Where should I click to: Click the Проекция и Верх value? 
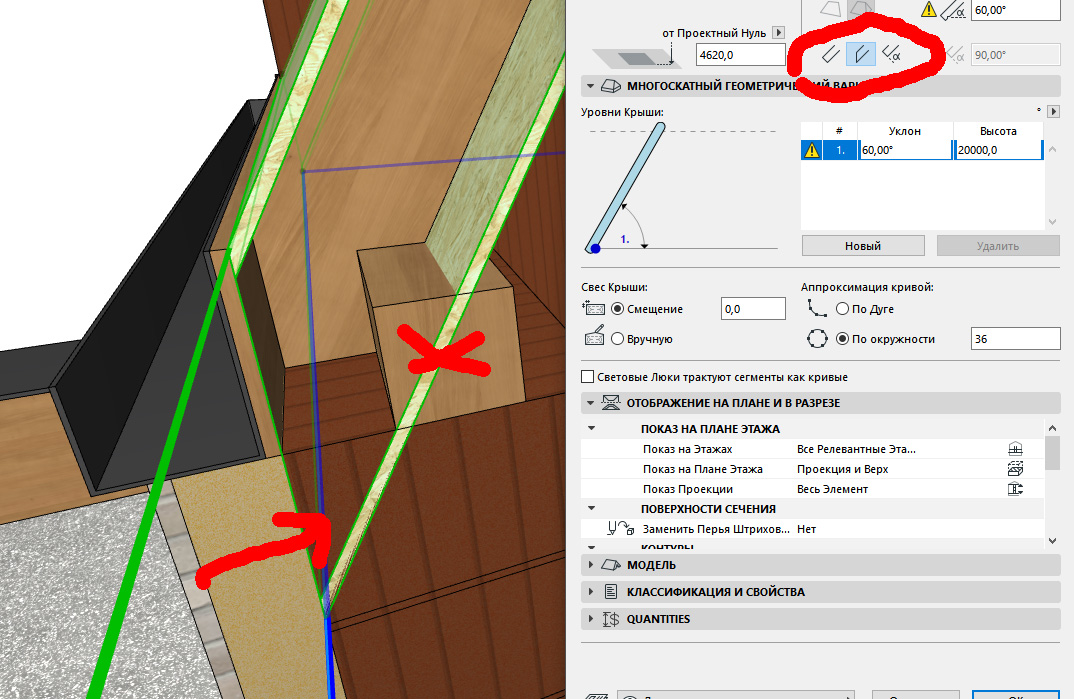tap(842, 469)
